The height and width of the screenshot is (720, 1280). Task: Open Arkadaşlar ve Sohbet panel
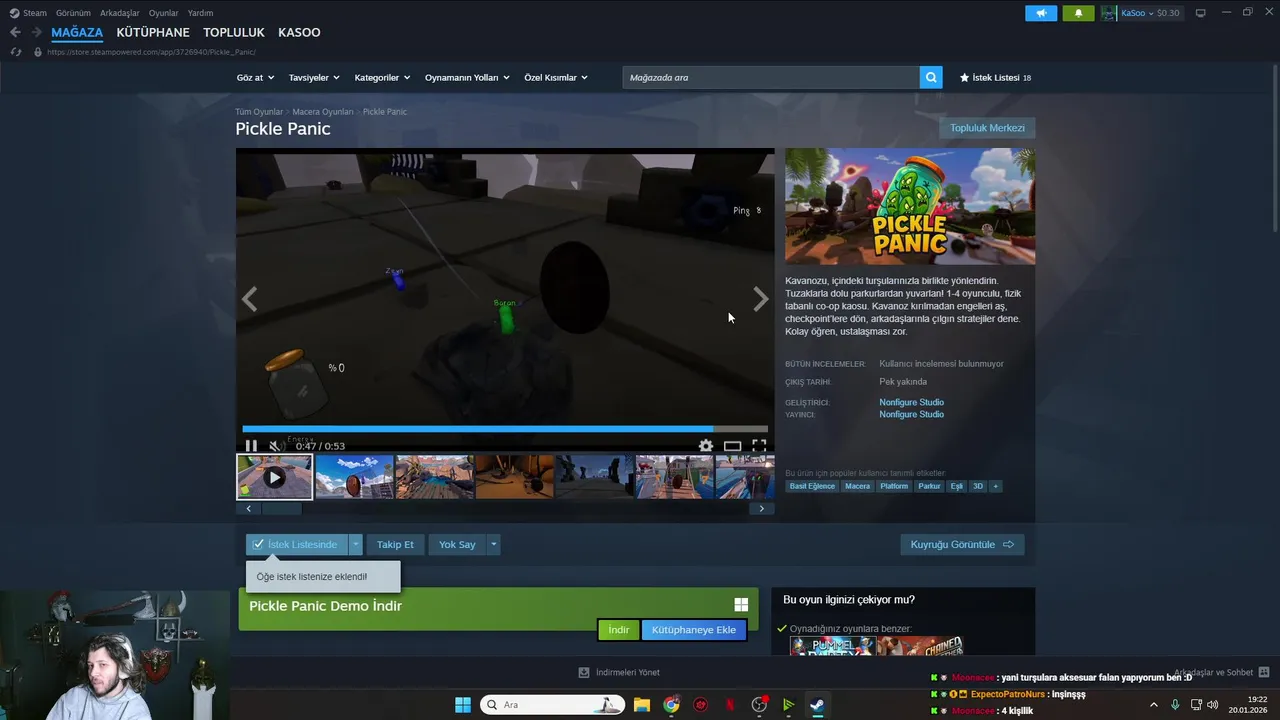[x=1221, y=672]
